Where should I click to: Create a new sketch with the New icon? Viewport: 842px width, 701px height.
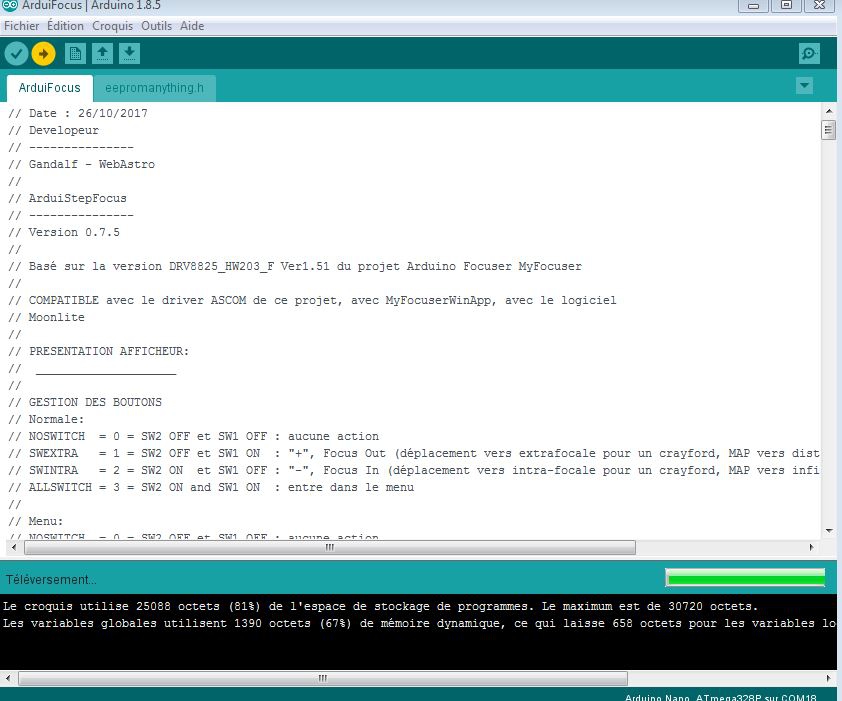pyautogui.click(x=75, y=54)
